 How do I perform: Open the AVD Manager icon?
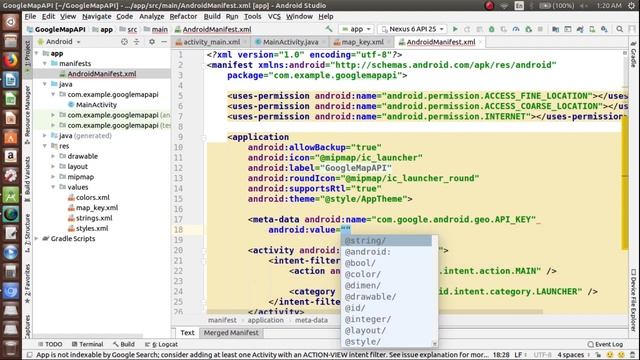click(x=592, y=29)
